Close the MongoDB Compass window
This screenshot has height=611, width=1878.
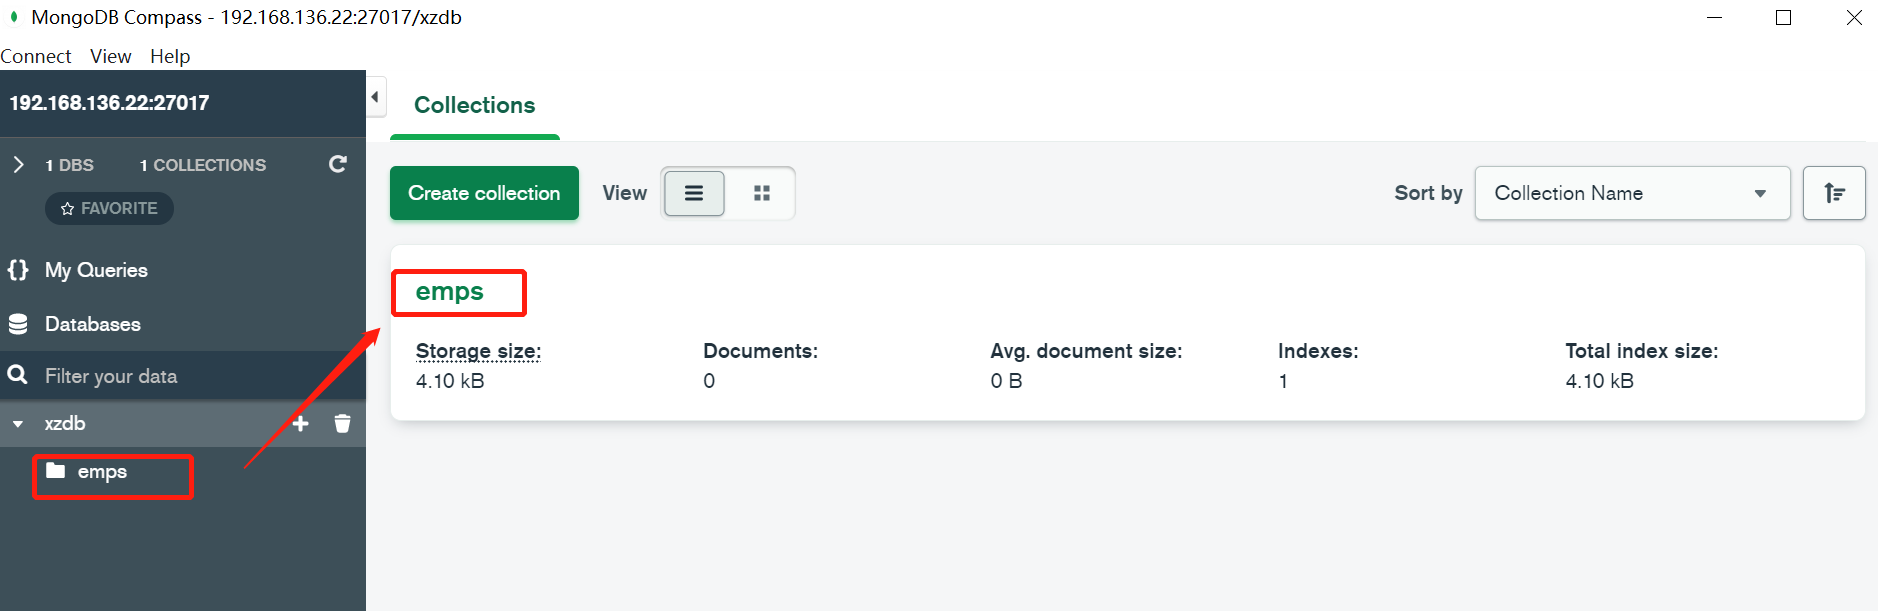1854,17
